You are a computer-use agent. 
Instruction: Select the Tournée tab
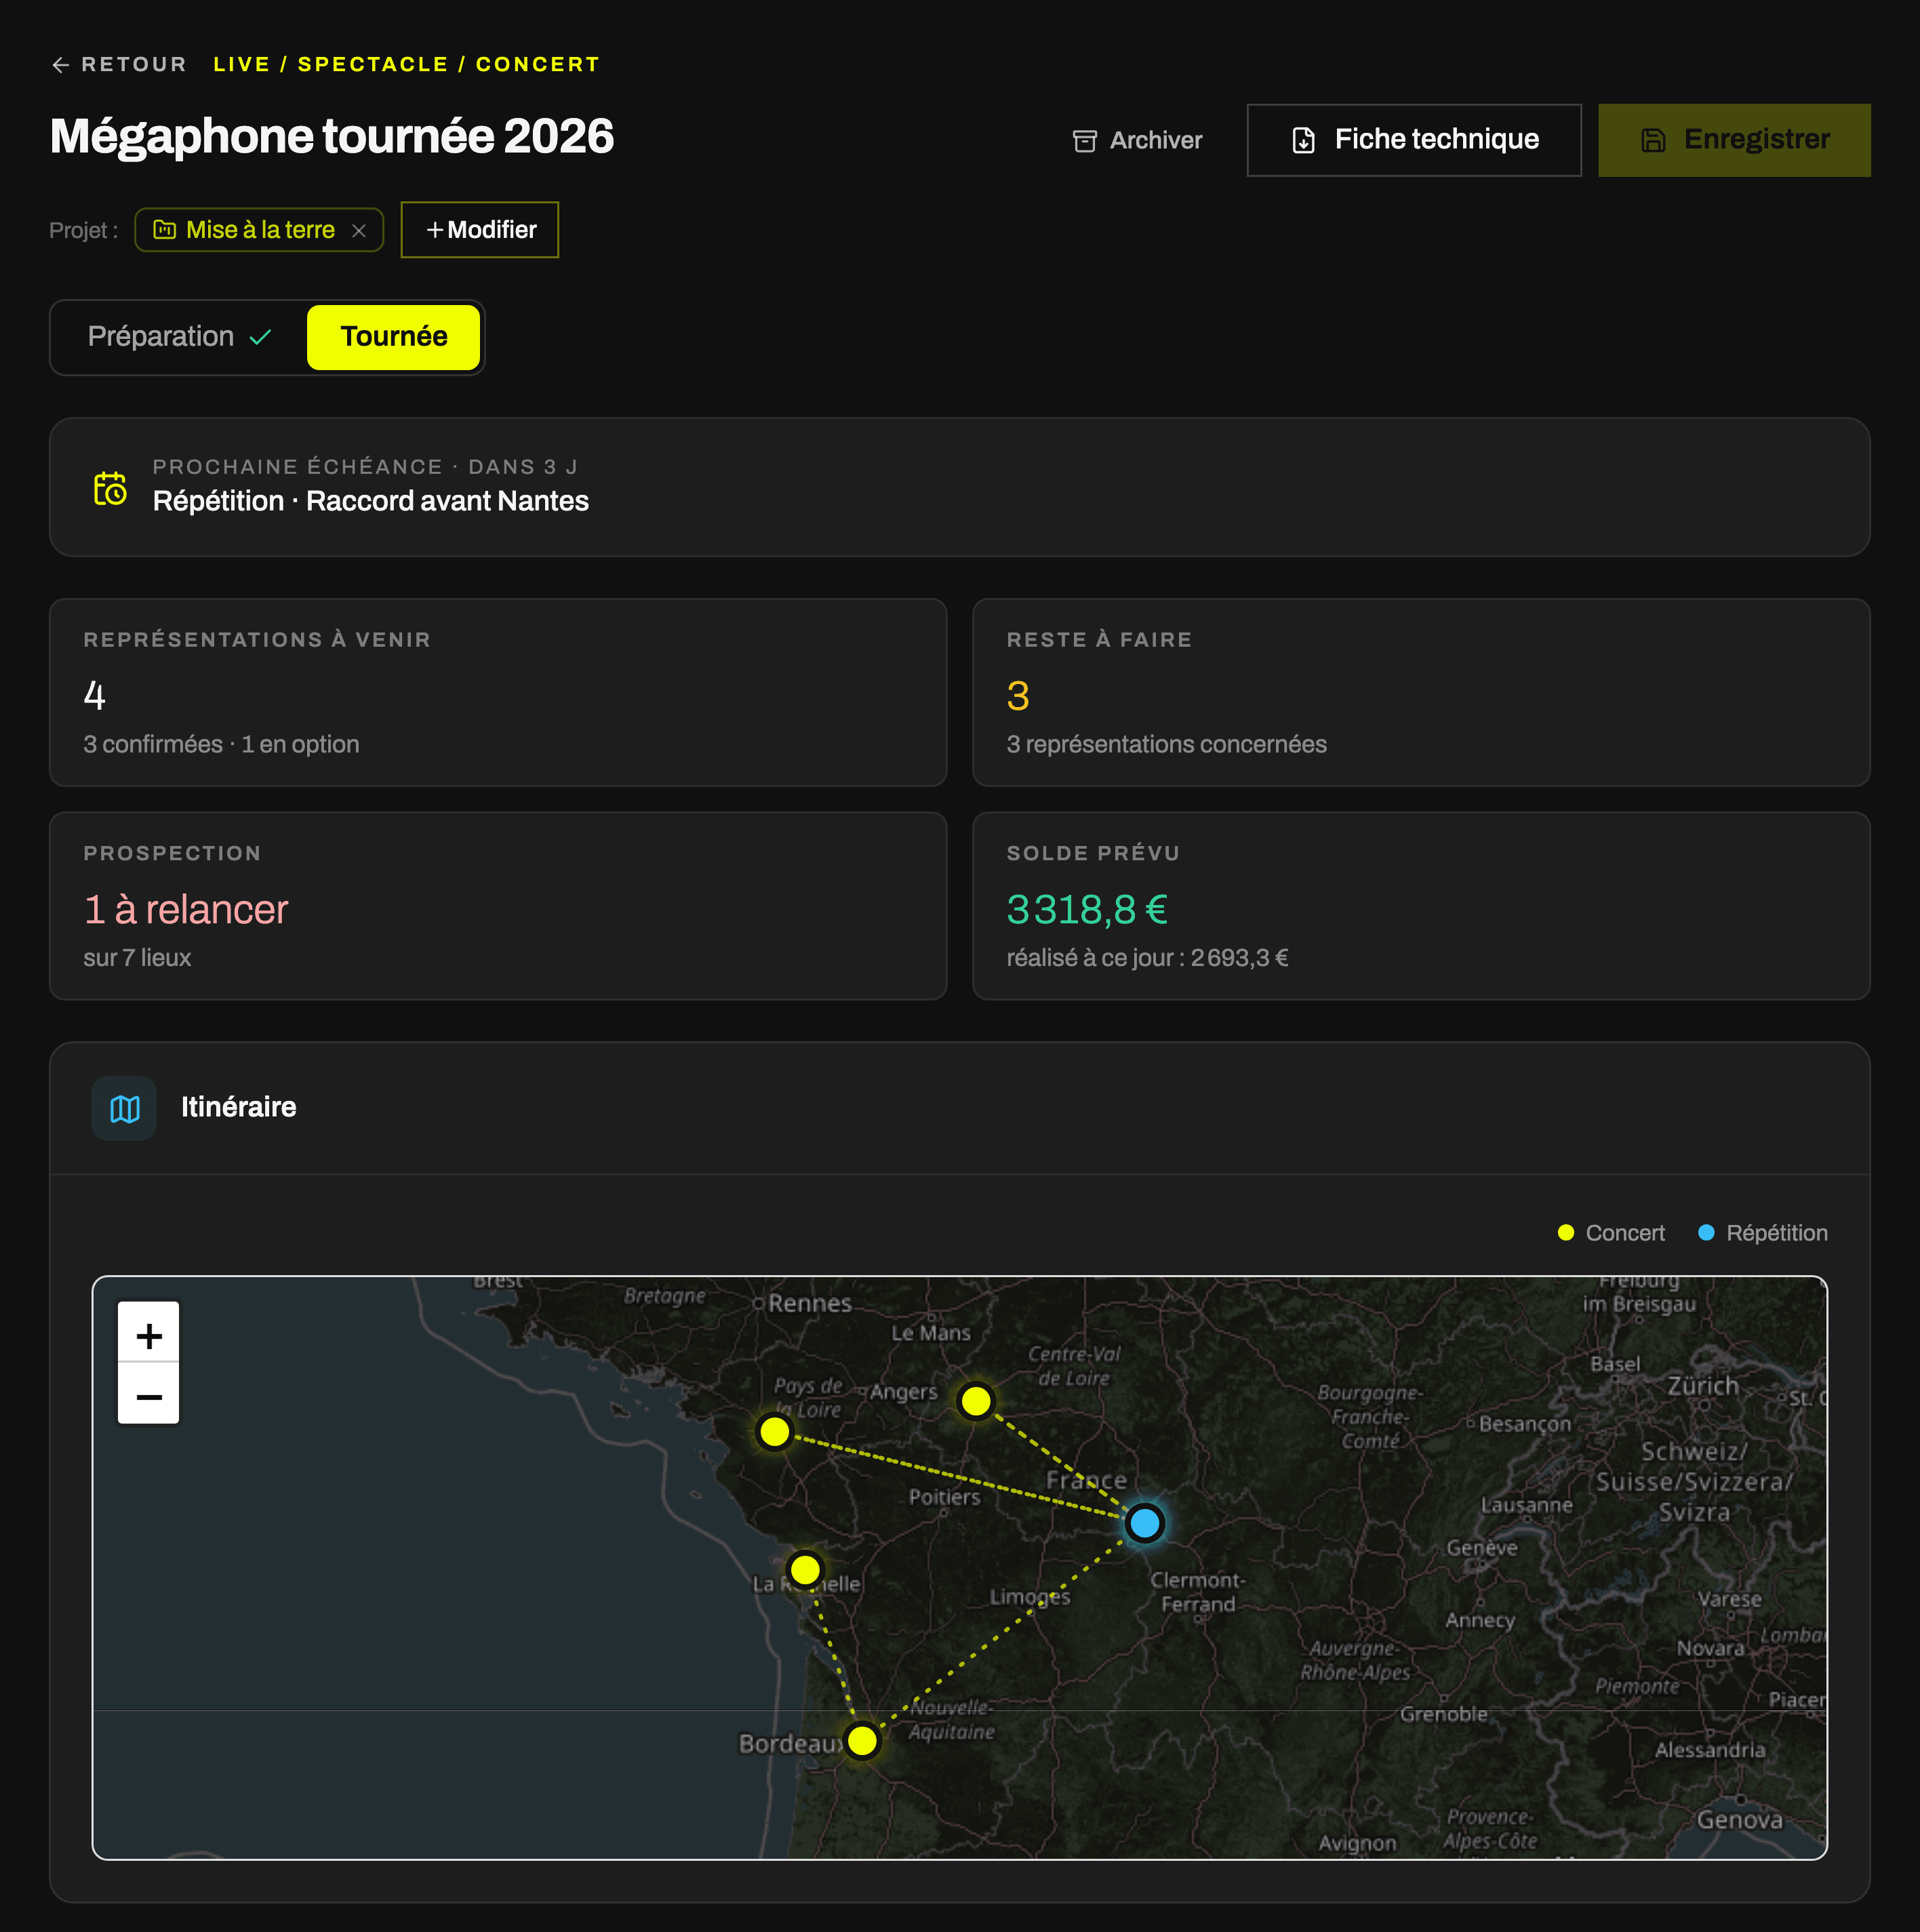(x=393, y=337)
